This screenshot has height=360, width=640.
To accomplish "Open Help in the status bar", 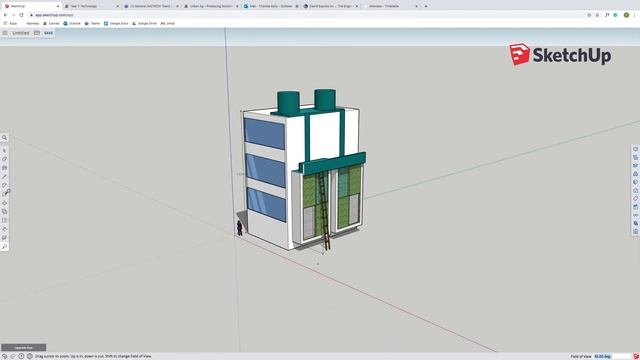I will coord(21,356).
